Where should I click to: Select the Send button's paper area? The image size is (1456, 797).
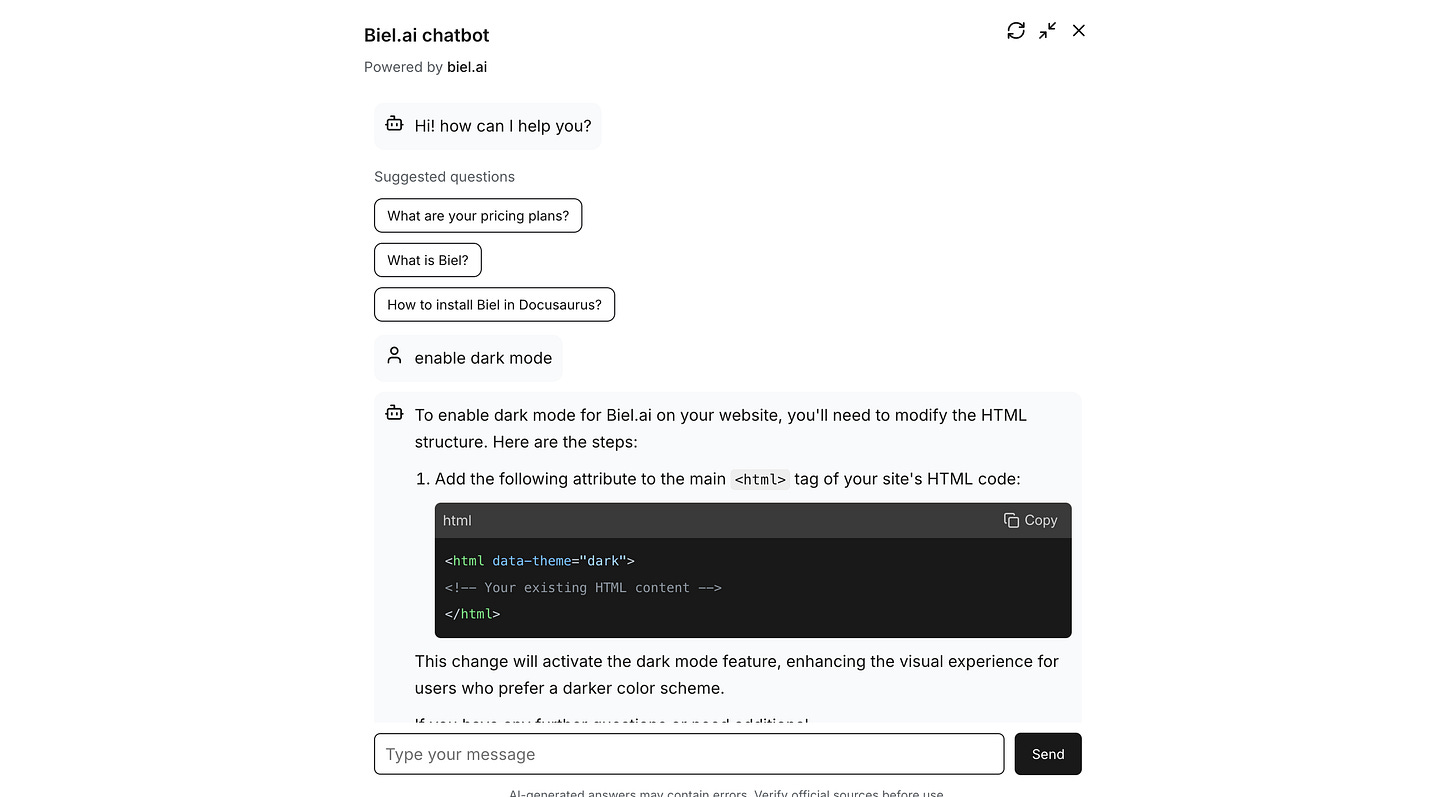coord(1047,753)
